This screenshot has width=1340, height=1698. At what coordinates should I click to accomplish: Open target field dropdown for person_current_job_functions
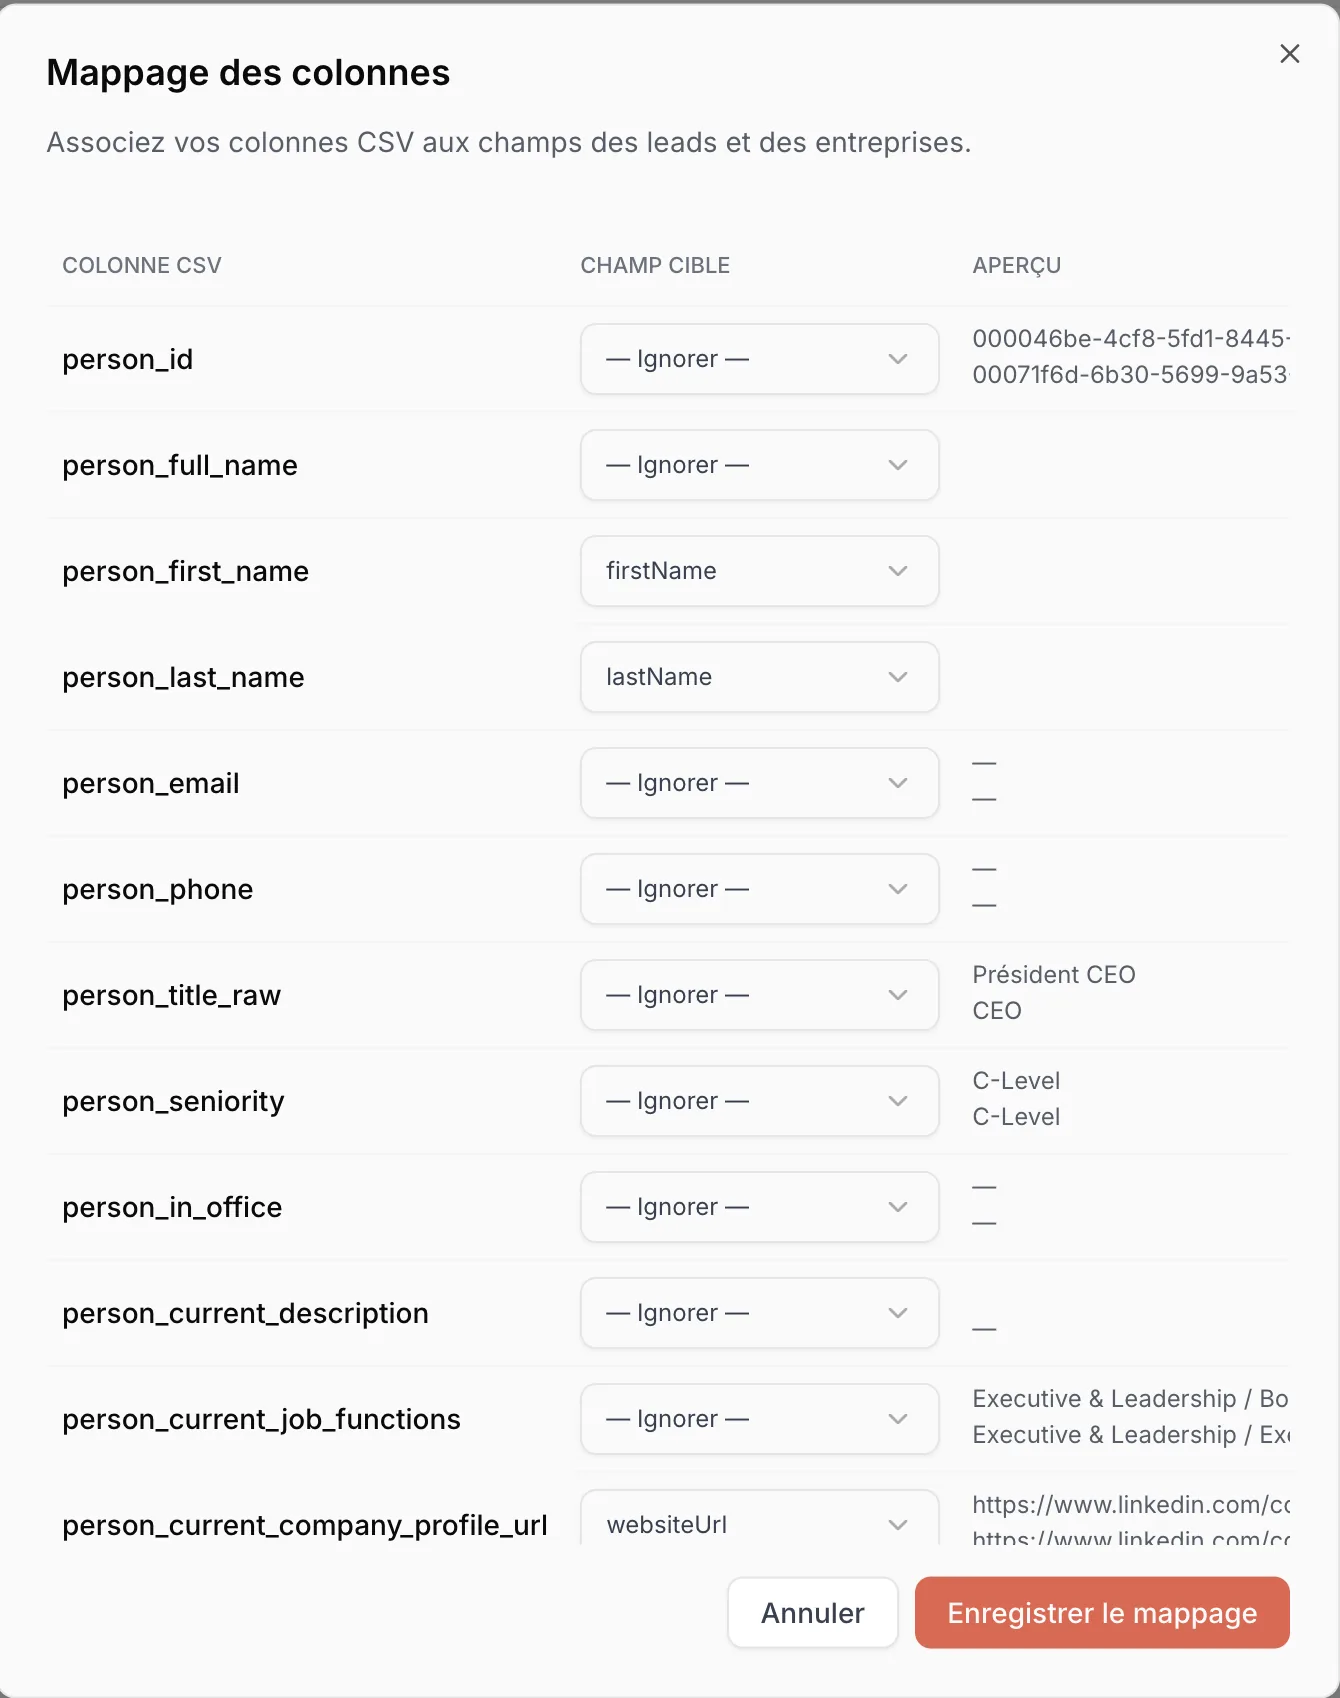tap(760, 1419)
